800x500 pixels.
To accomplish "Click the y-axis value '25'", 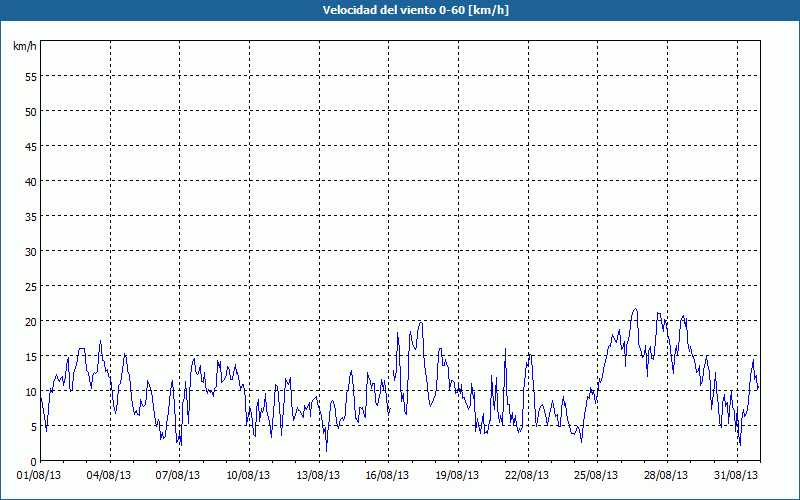I will [x=31, y=286].
